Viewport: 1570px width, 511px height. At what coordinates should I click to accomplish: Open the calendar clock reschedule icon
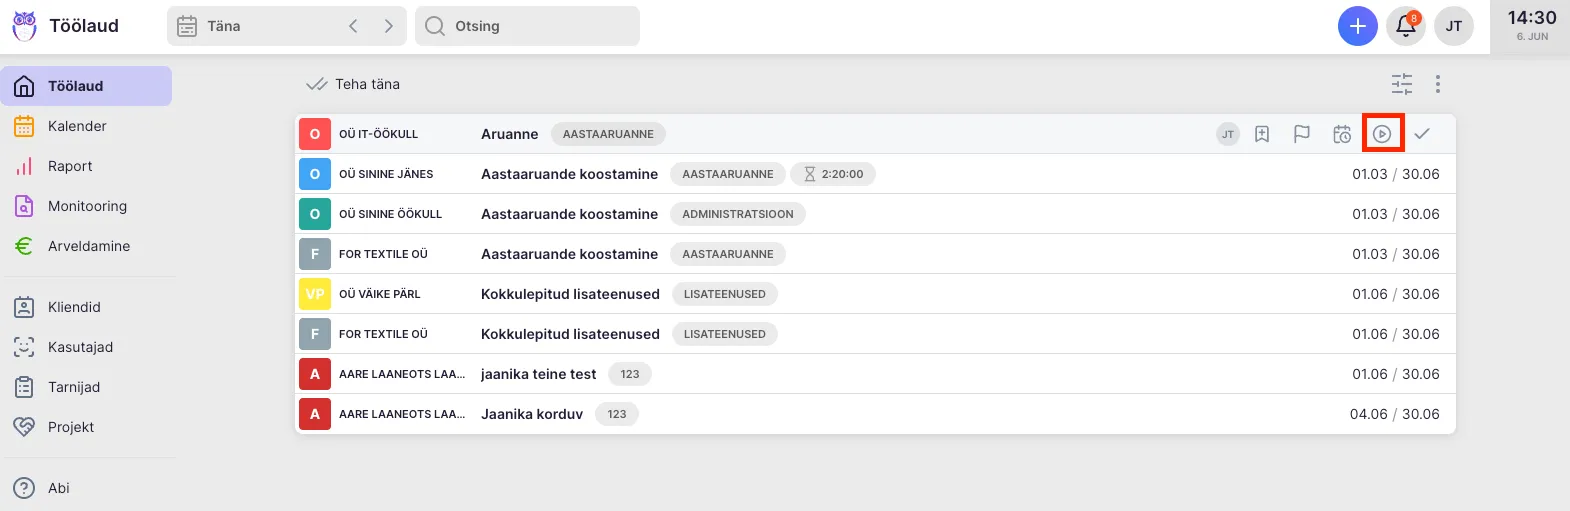pos(1342,134)
